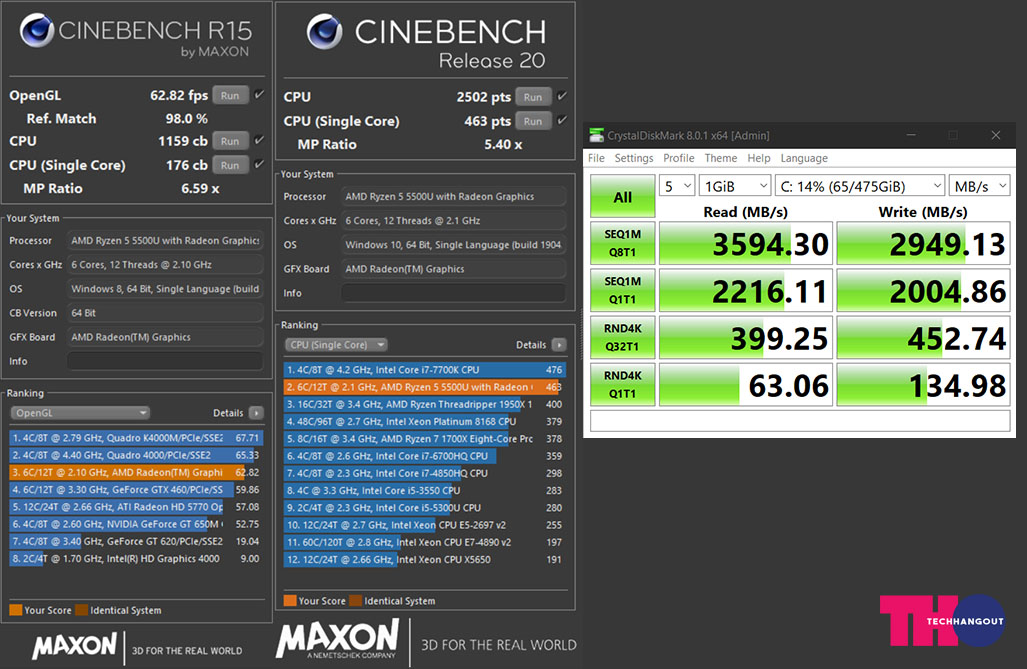Viewport: 1027px width, 669px height.
Task: Select R20 ranking row Ryzen Threadripper 1950X
Action: coord(424,404)
